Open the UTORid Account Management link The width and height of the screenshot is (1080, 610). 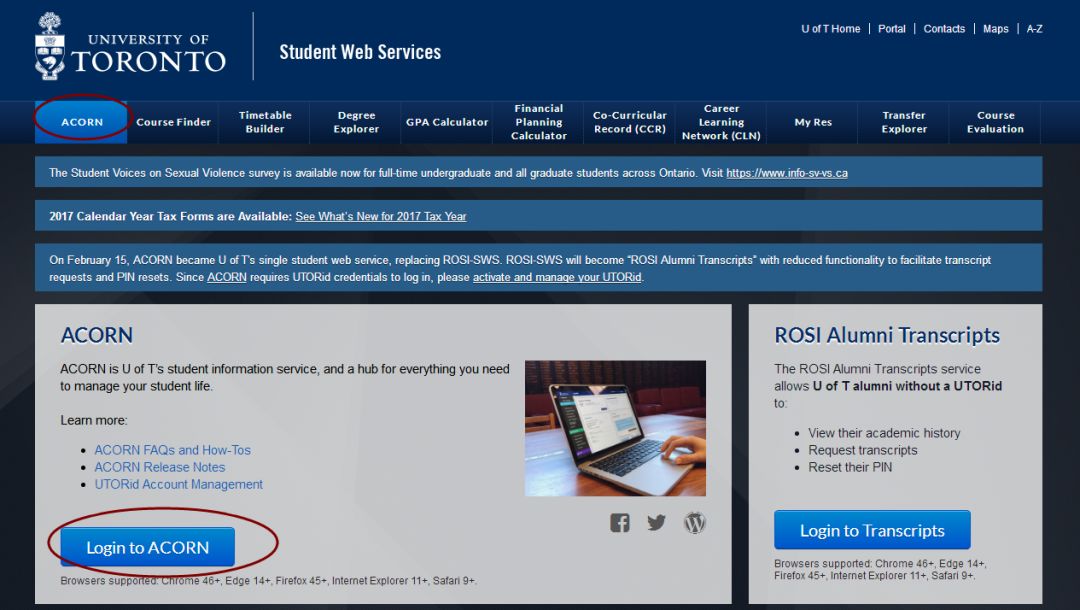pyautogui.click(x=178, y=484)
